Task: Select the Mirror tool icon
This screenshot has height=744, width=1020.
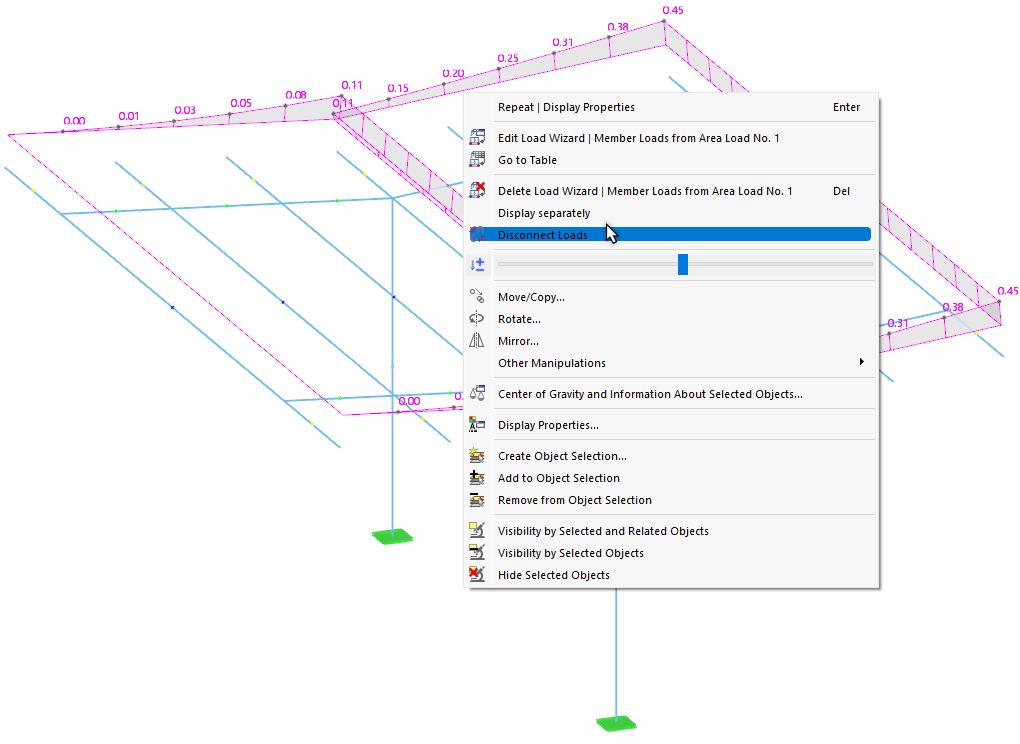Action: coord(478,340)
